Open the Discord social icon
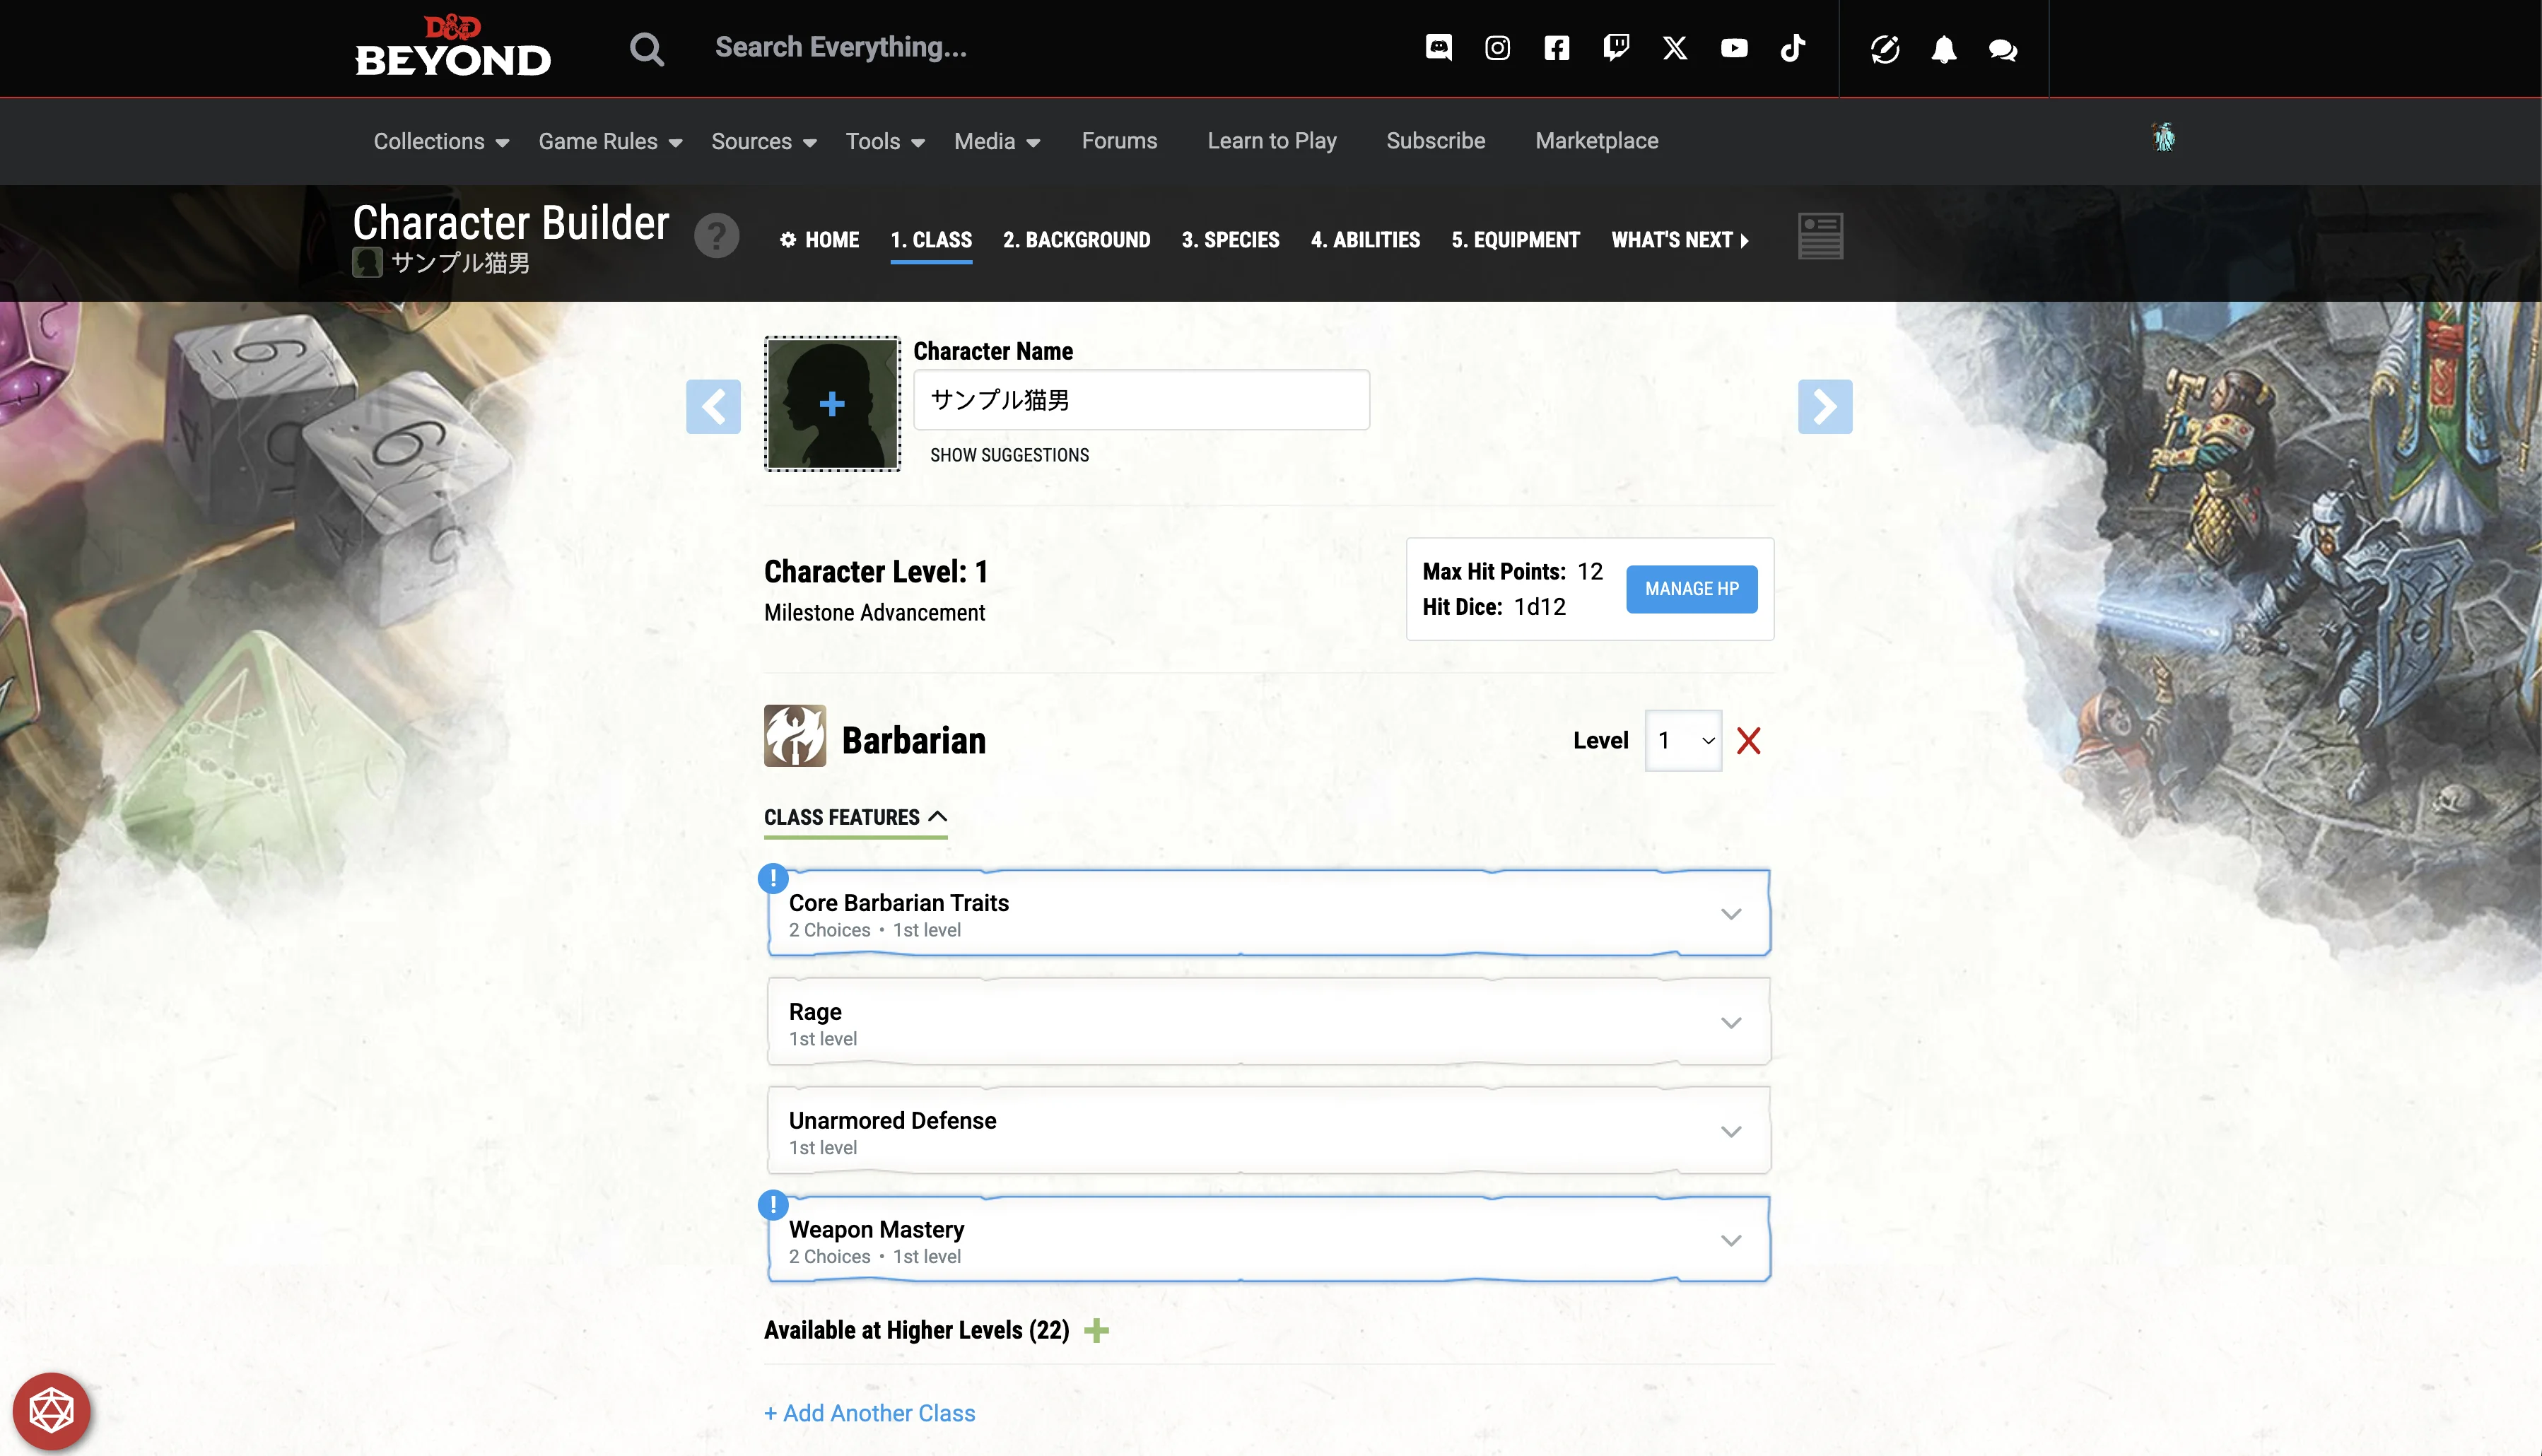The height and width of the screenshot is (1456, 2542). (x=1438, y=48)
